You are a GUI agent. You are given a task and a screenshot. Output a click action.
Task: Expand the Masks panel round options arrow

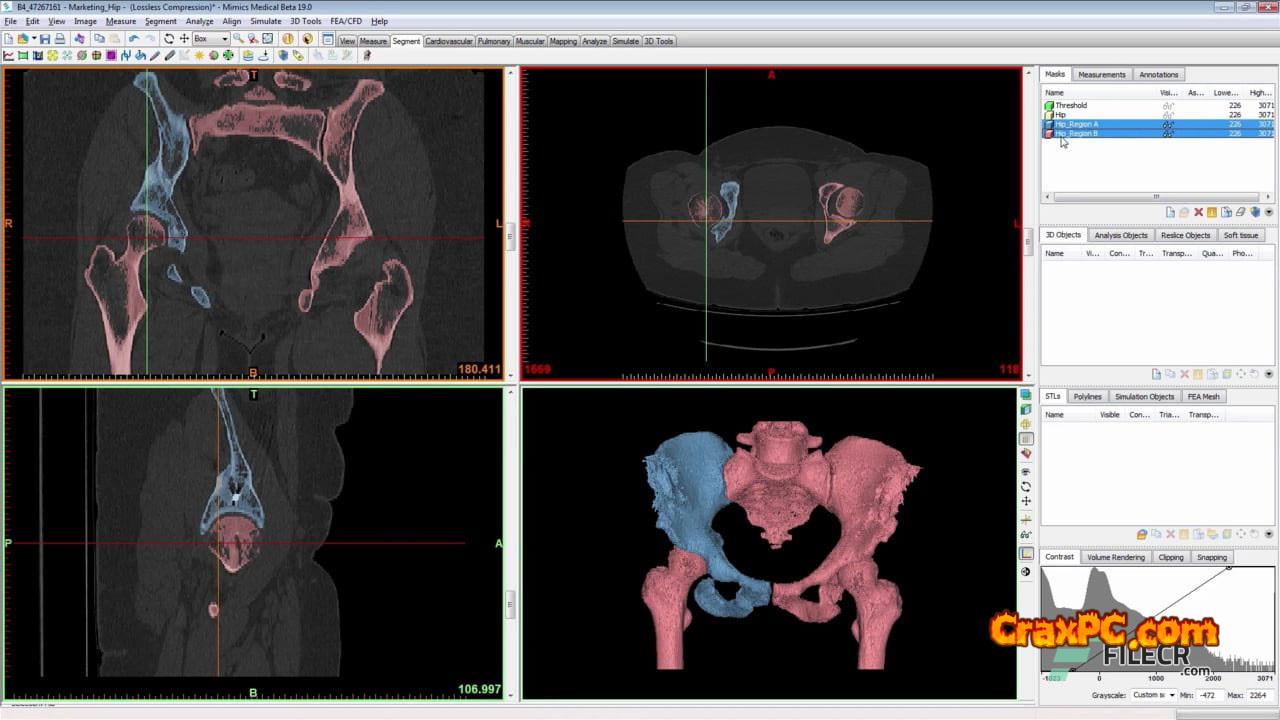1269,212
